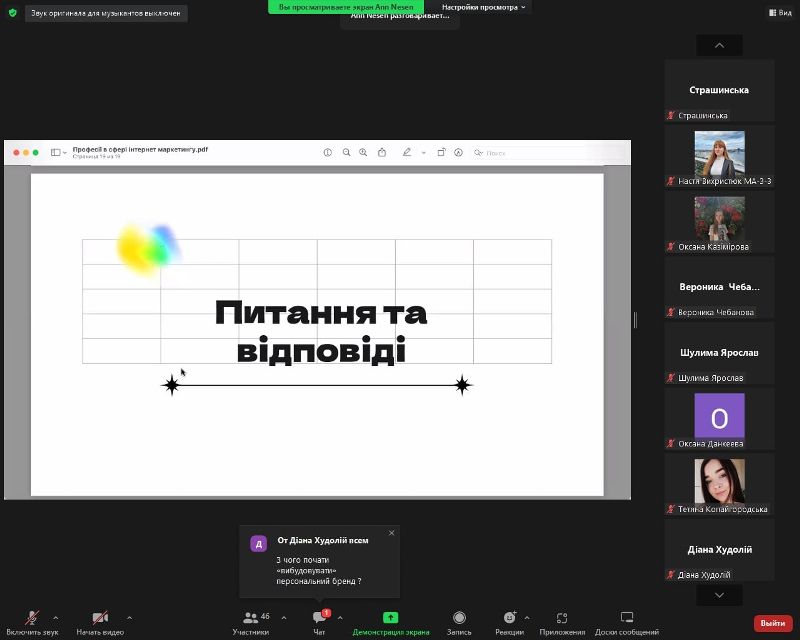The image size is (800, 640).
Task: Select the Вероника Чебанова participant tile
Action: click(x=719, y=287)
